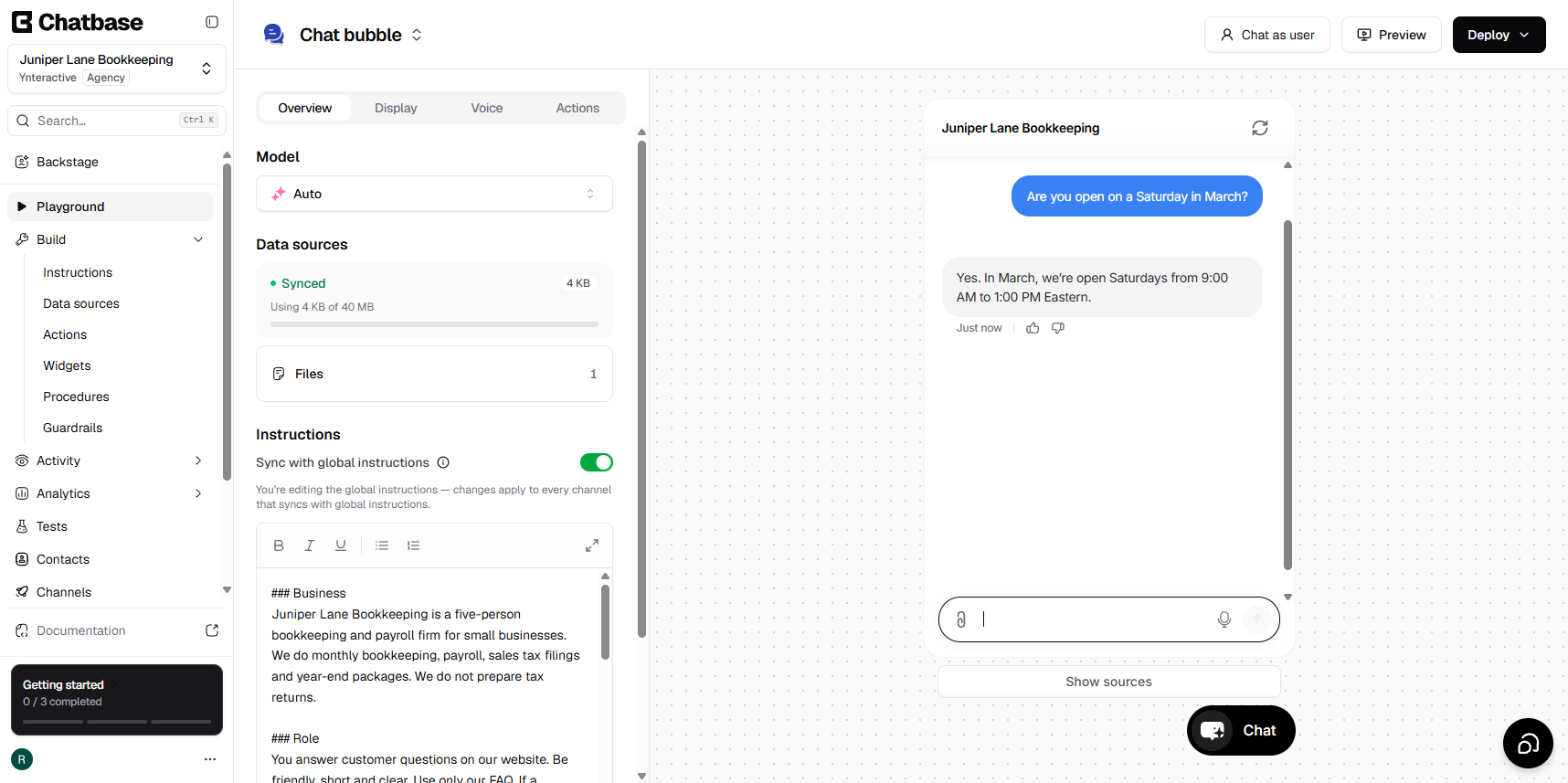Refresh the chat conversation
Viewport: 1568px width, 783px height.
coord(1260,128)
